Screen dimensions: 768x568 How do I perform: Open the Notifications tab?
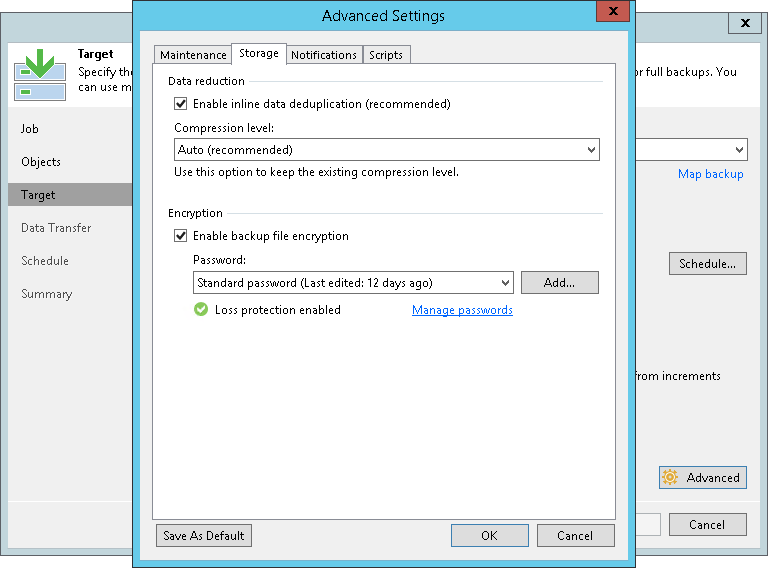pos(323,55)
